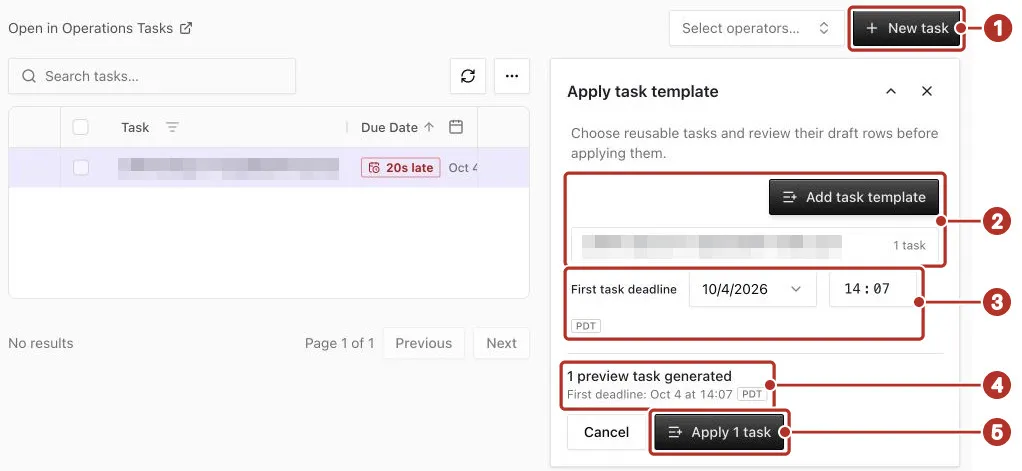1022x471 pixels.
Task: Click the search magnifier icon
Action: (29, 76)
